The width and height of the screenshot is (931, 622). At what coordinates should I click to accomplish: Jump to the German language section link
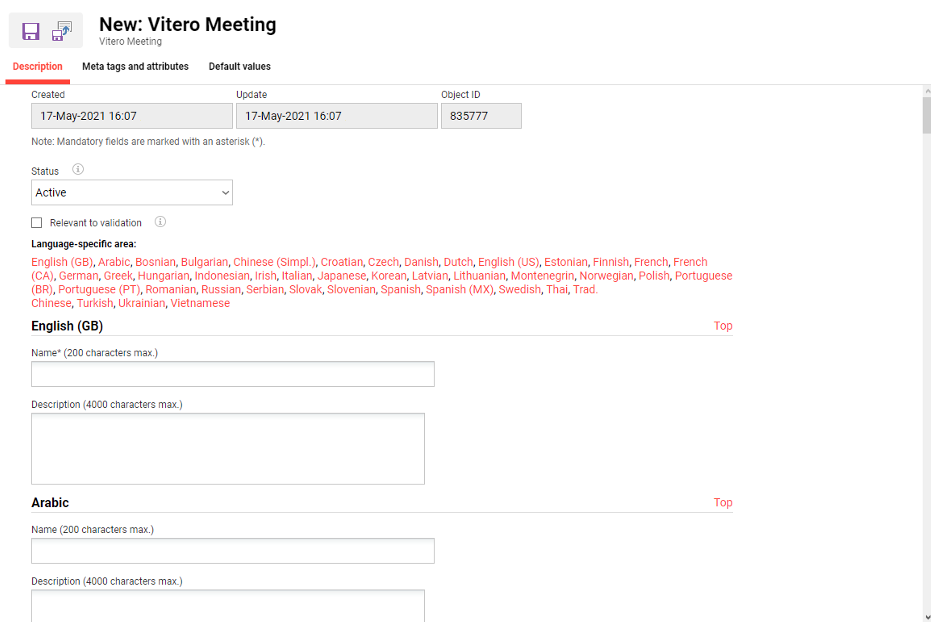tap(78, 276)
